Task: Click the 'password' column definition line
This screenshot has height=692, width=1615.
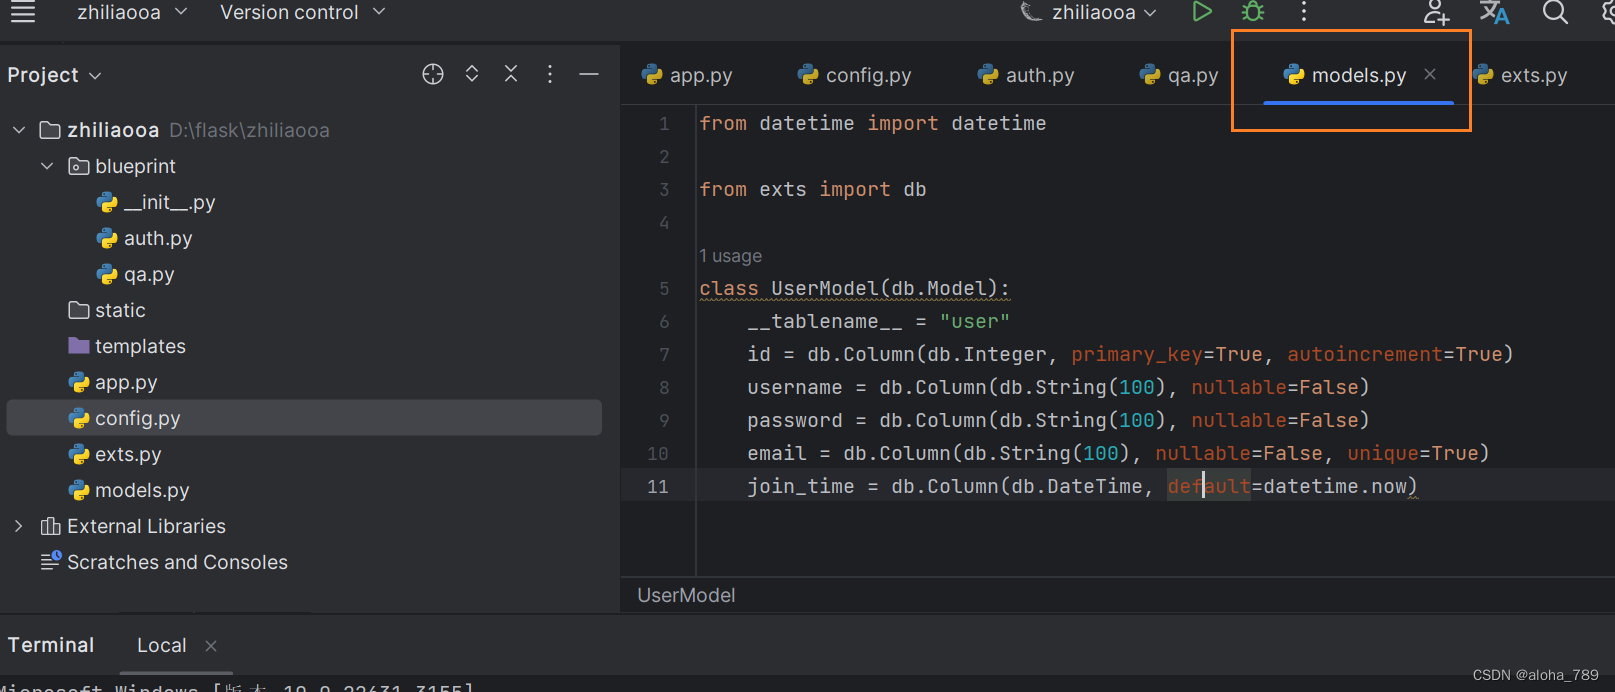Action: coord(1058,420)
